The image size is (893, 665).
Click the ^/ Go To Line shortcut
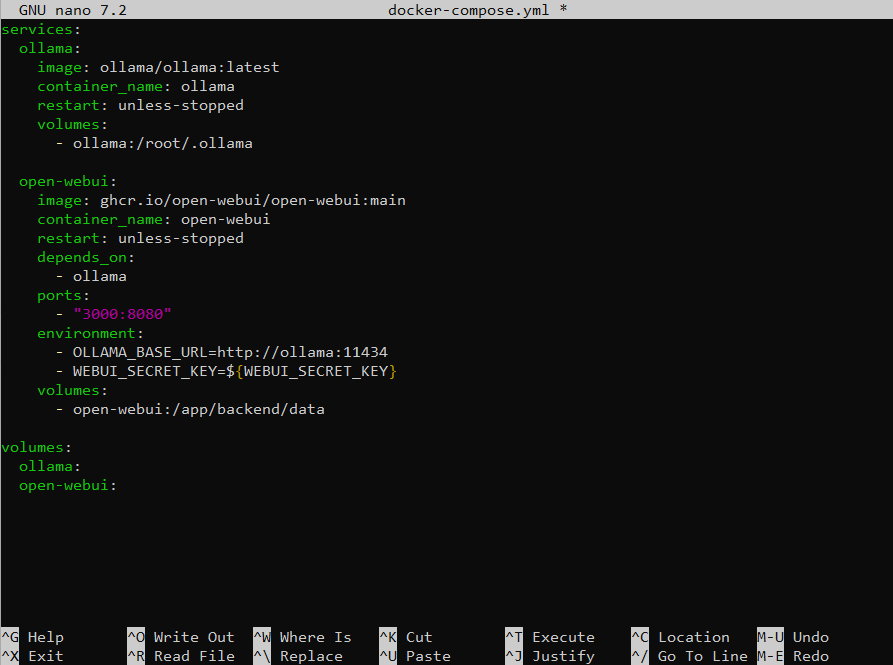pyautogui.click(x=689, y=656)
